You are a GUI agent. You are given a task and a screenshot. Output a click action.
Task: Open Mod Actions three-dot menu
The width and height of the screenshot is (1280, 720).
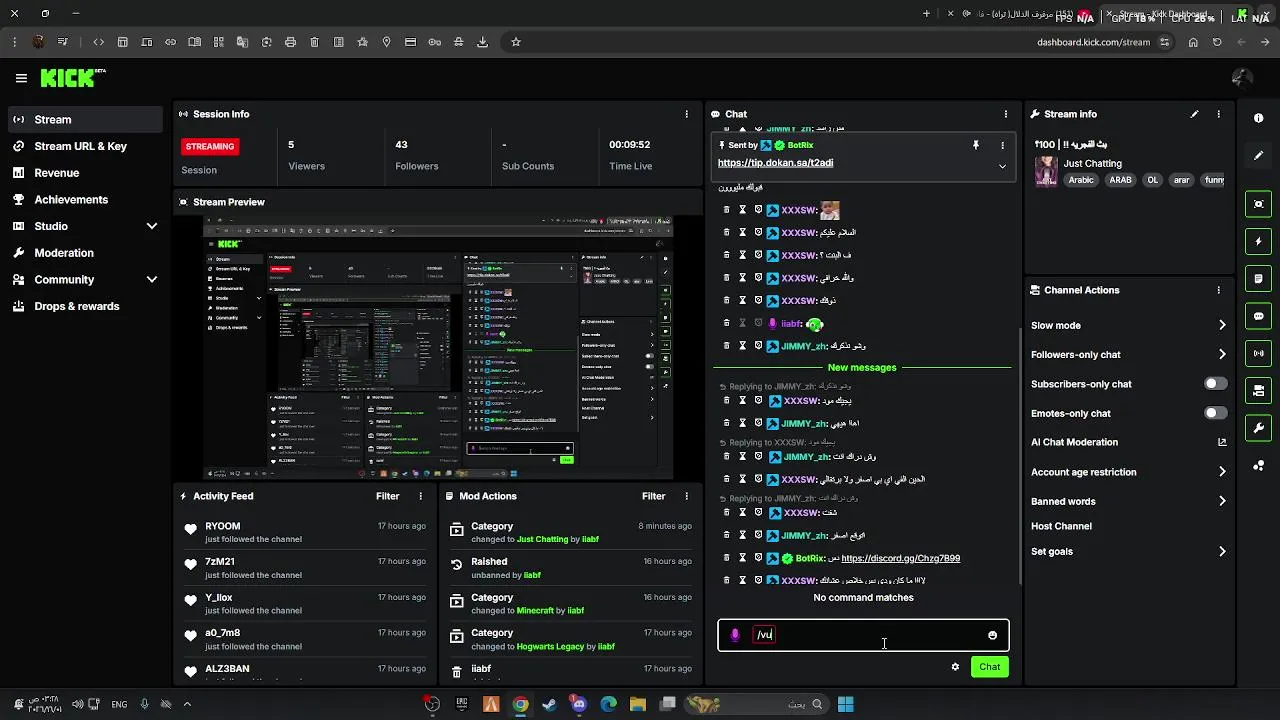(686, 496)
